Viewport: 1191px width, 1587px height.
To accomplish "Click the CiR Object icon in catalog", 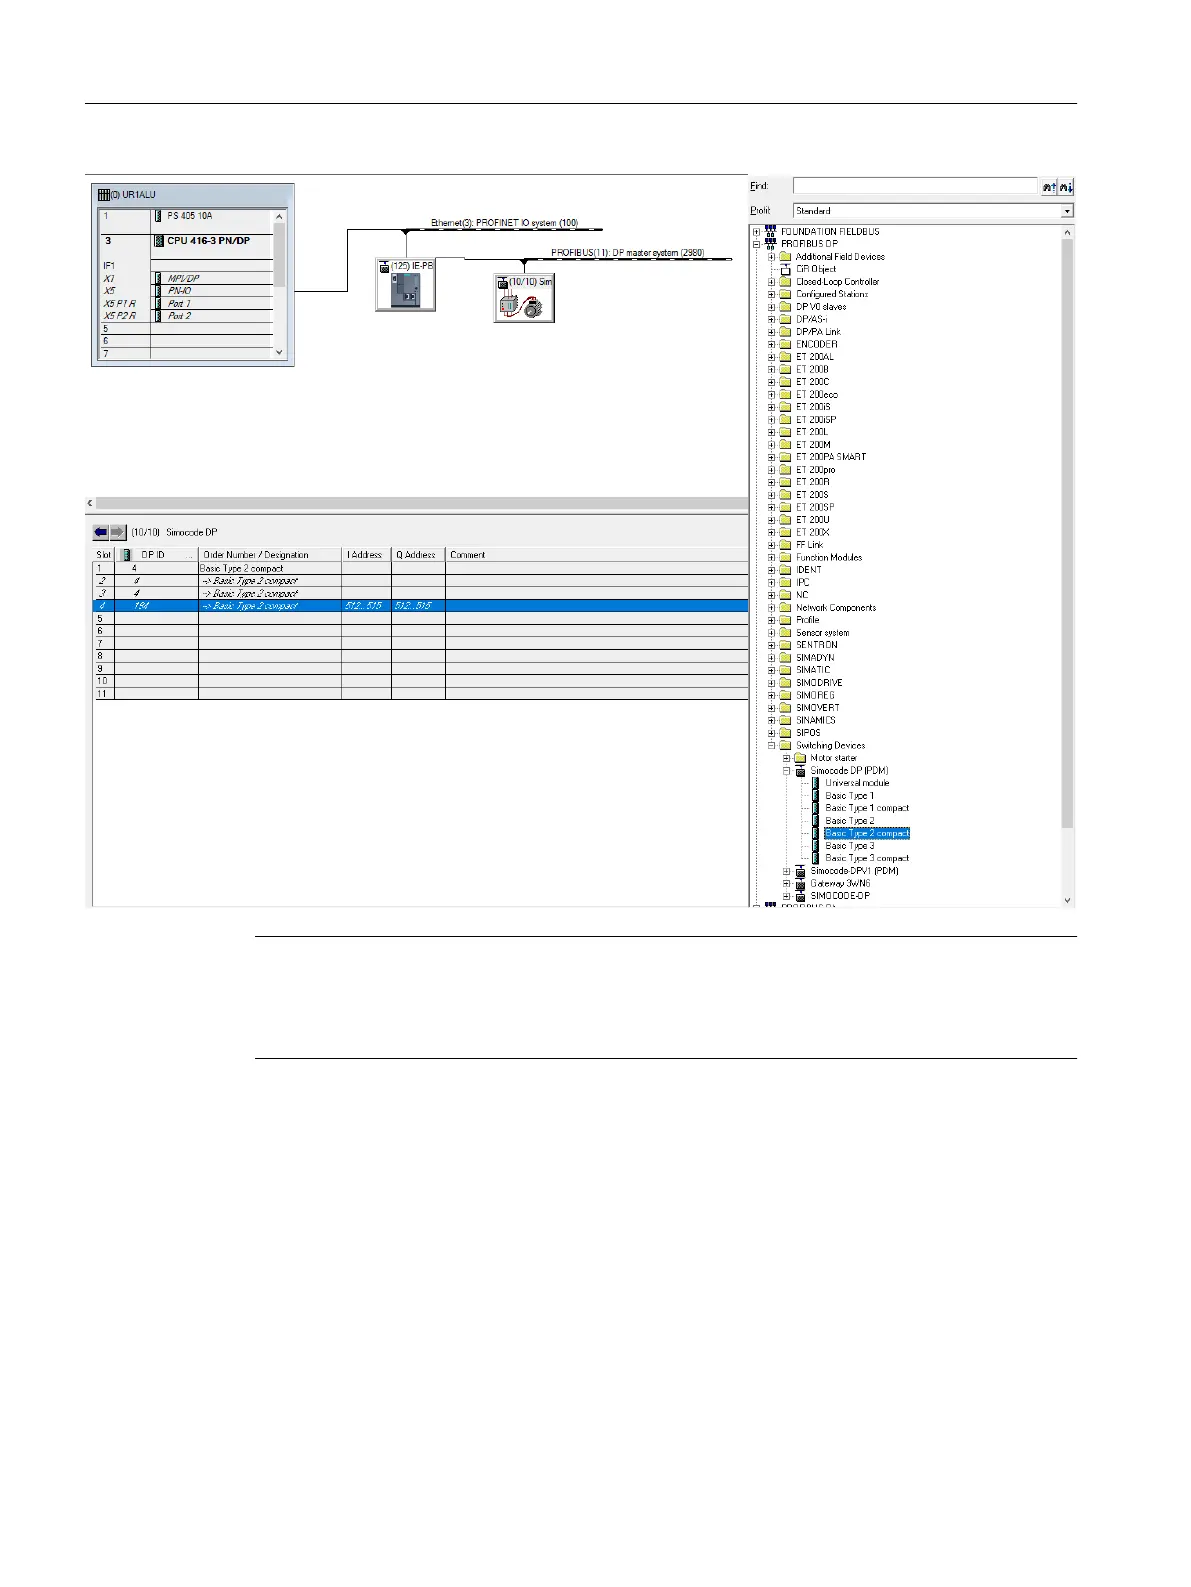I will click(x=785, y=269).
